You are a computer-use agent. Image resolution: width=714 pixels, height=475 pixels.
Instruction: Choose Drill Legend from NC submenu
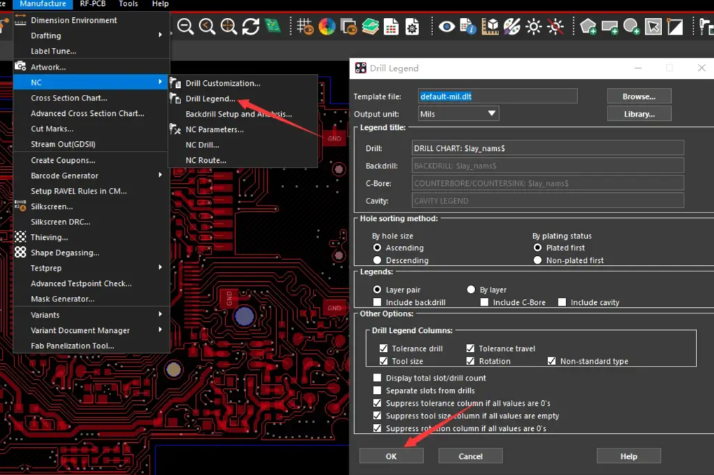pyautogui.click(x=210, y=99)
